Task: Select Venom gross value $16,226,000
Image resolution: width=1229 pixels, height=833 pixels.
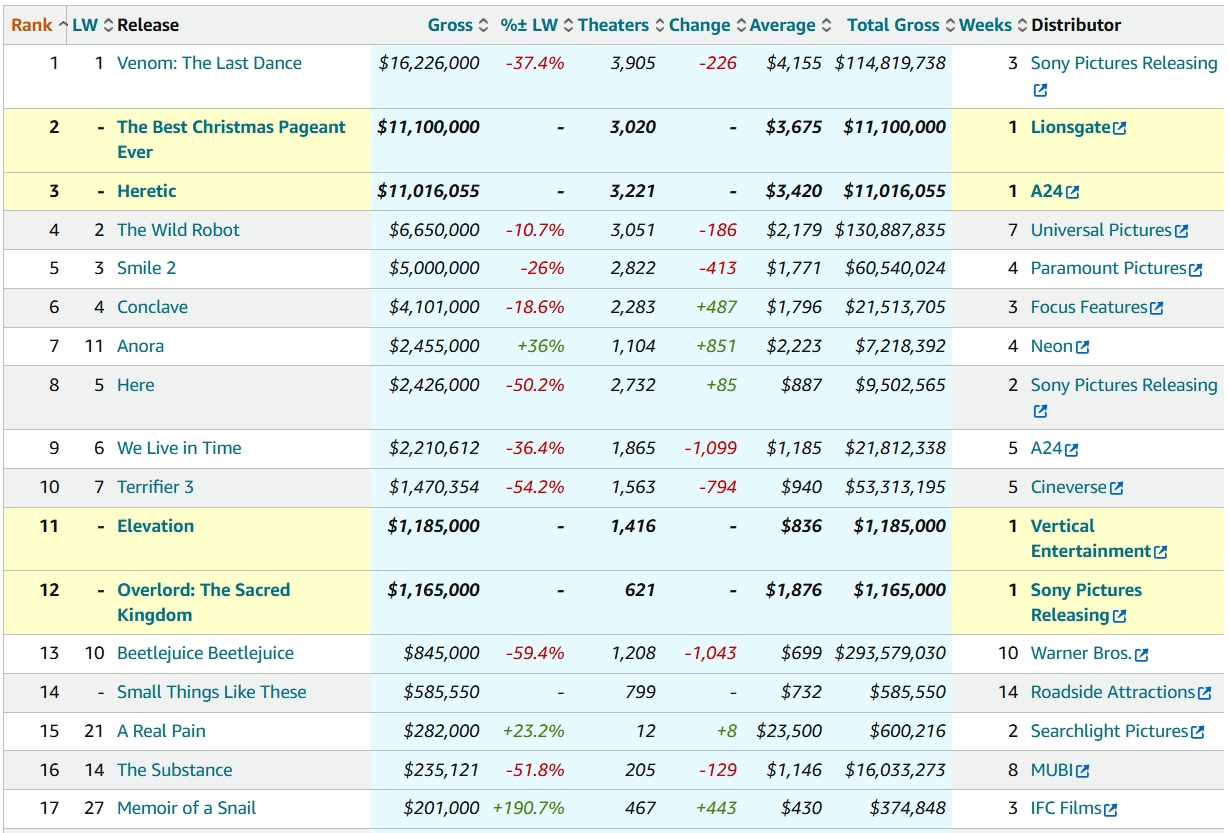Action: pos(429,63)
